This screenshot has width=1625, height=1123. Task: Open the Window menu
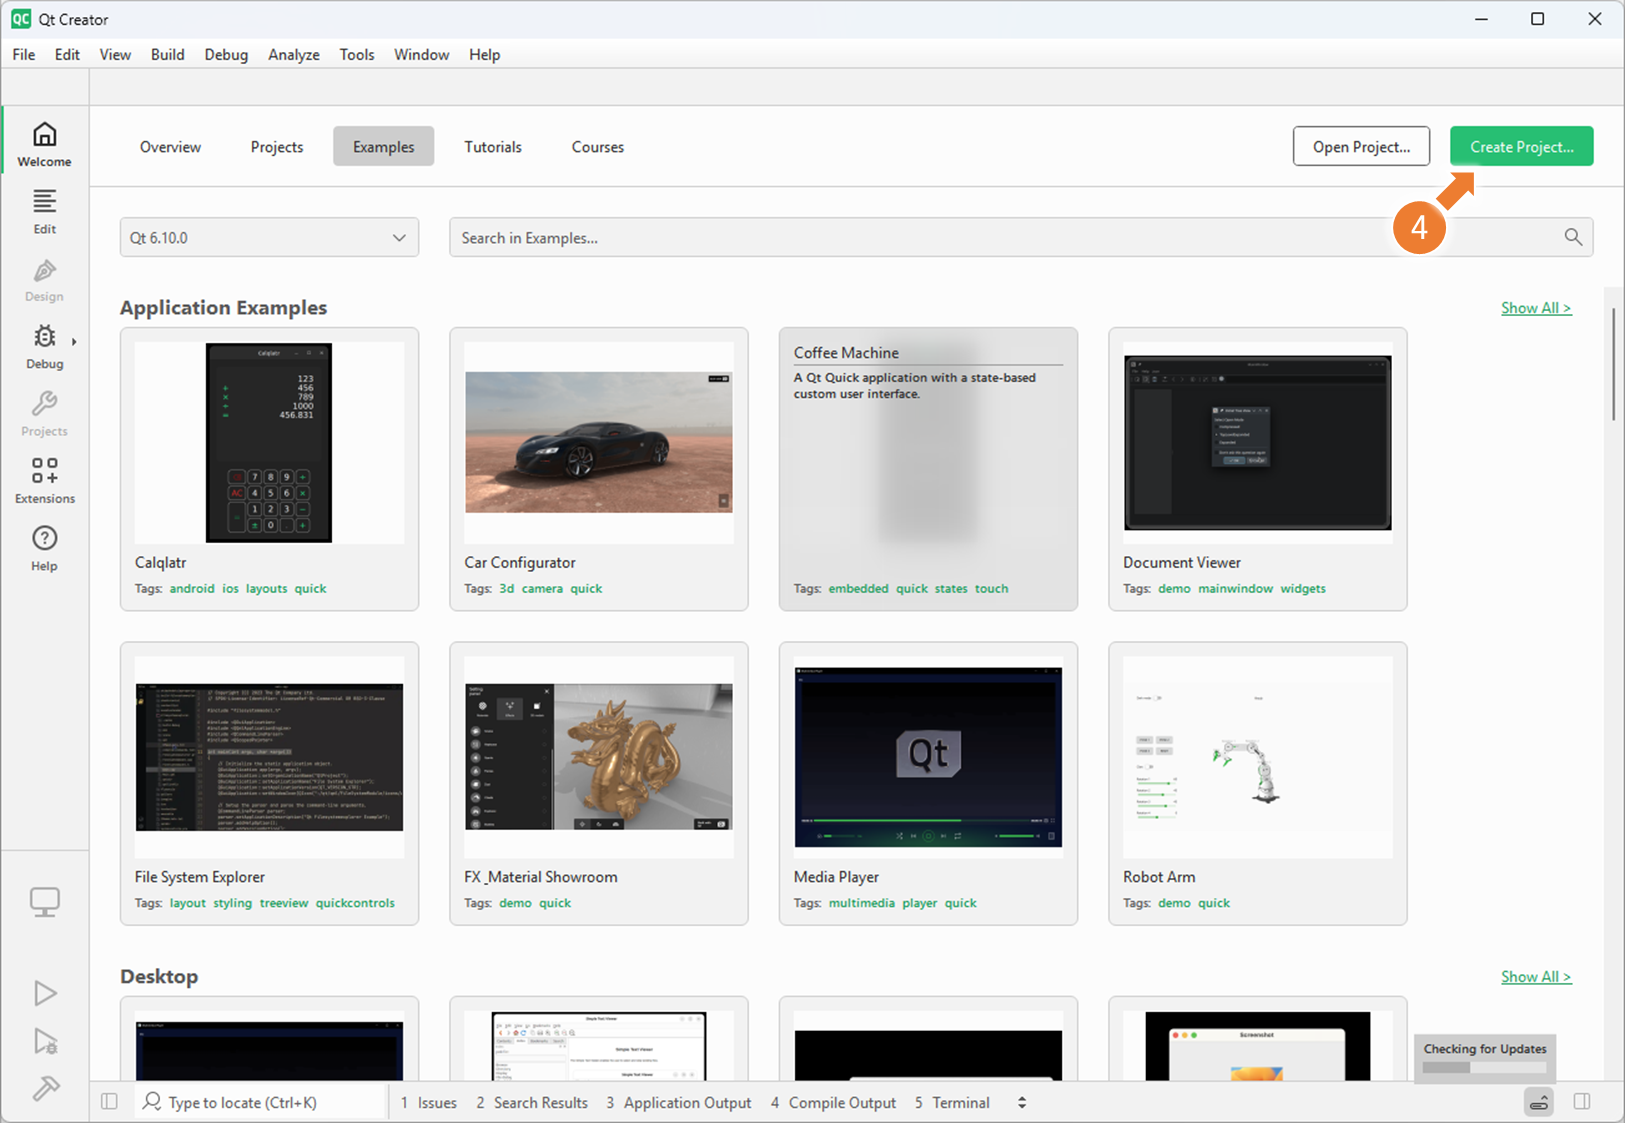tap(421, 54)
